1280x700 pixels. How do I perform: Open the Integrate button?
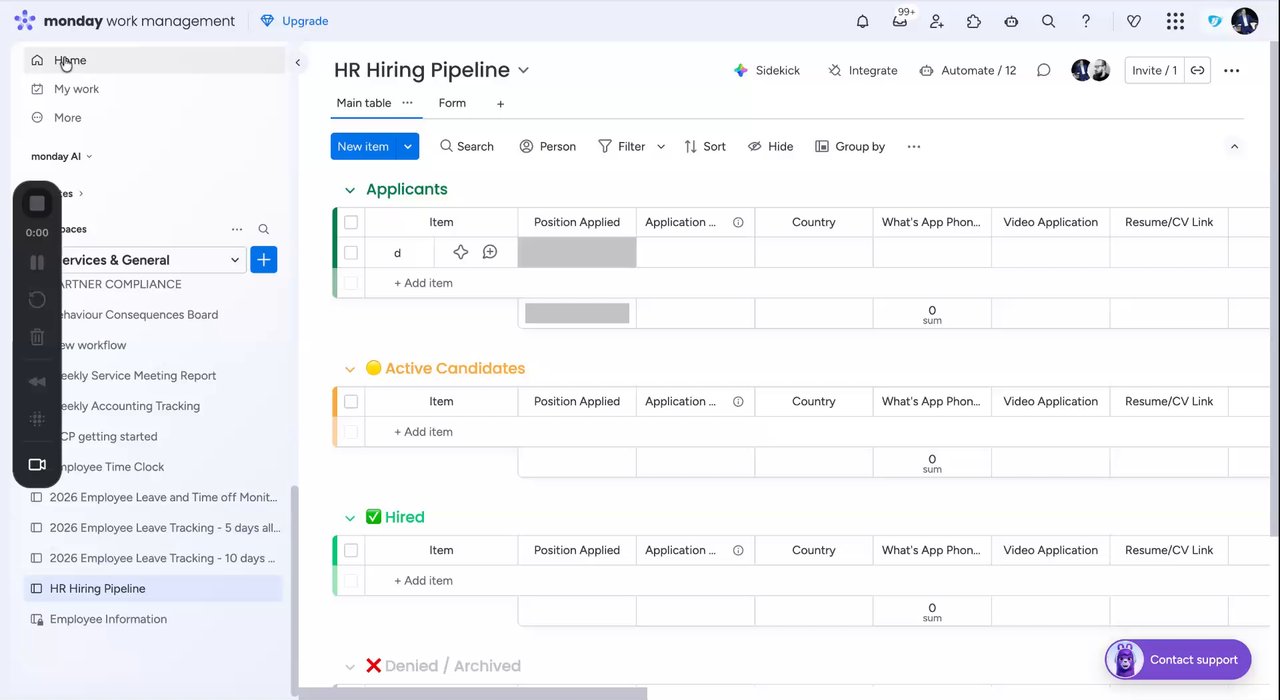point(862,70)
